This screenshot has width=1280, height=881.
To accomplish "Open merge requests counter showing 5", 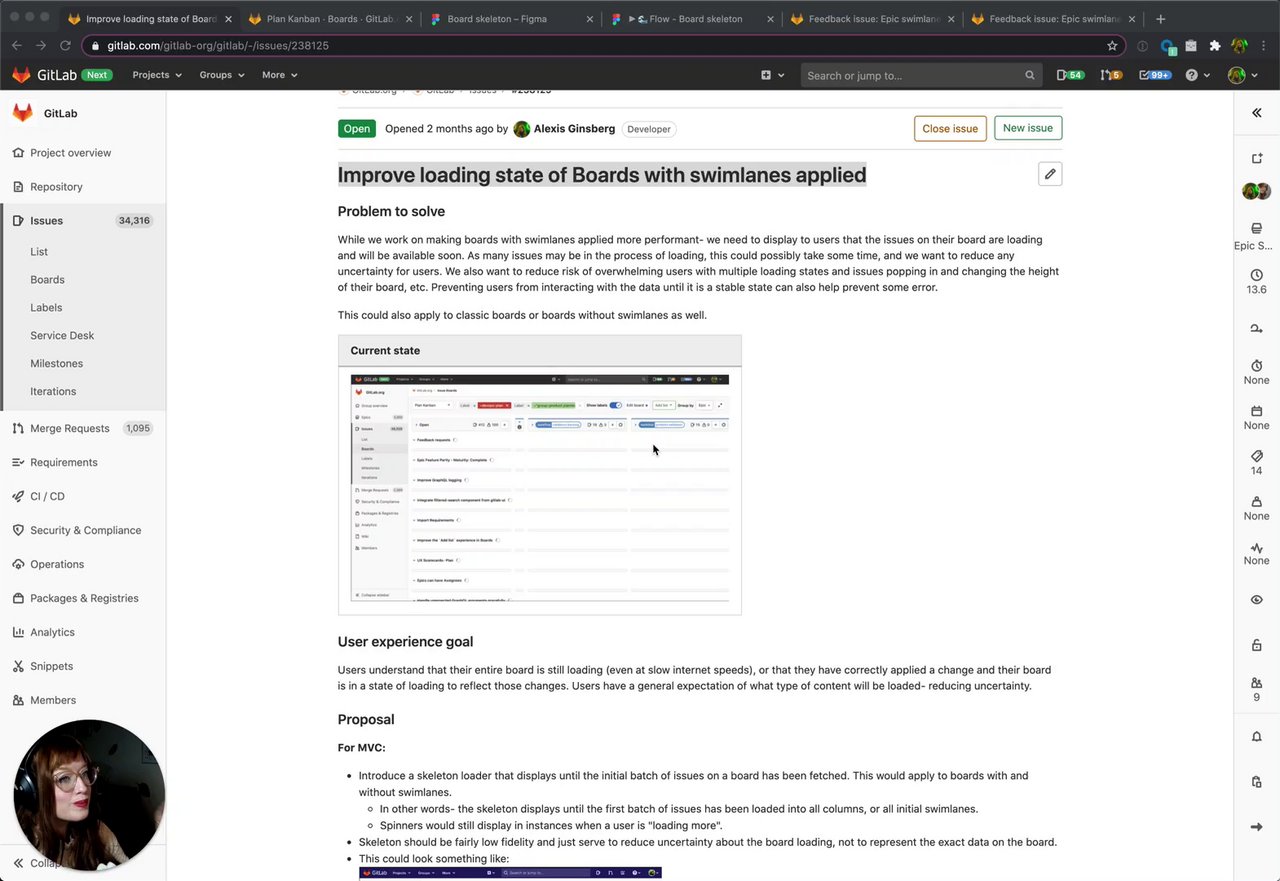I will point(1111,75).
